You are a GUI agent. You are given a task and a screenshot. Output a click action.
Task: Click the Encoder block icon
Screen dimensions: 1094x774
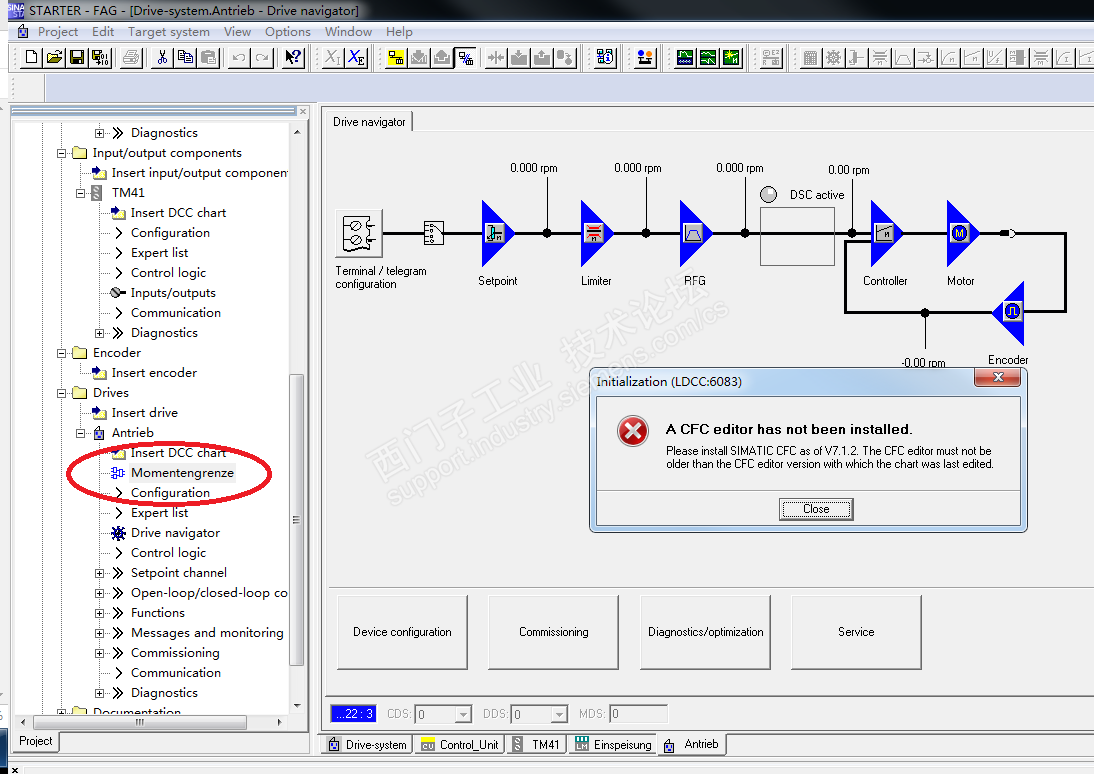(x=1011, y=312)
